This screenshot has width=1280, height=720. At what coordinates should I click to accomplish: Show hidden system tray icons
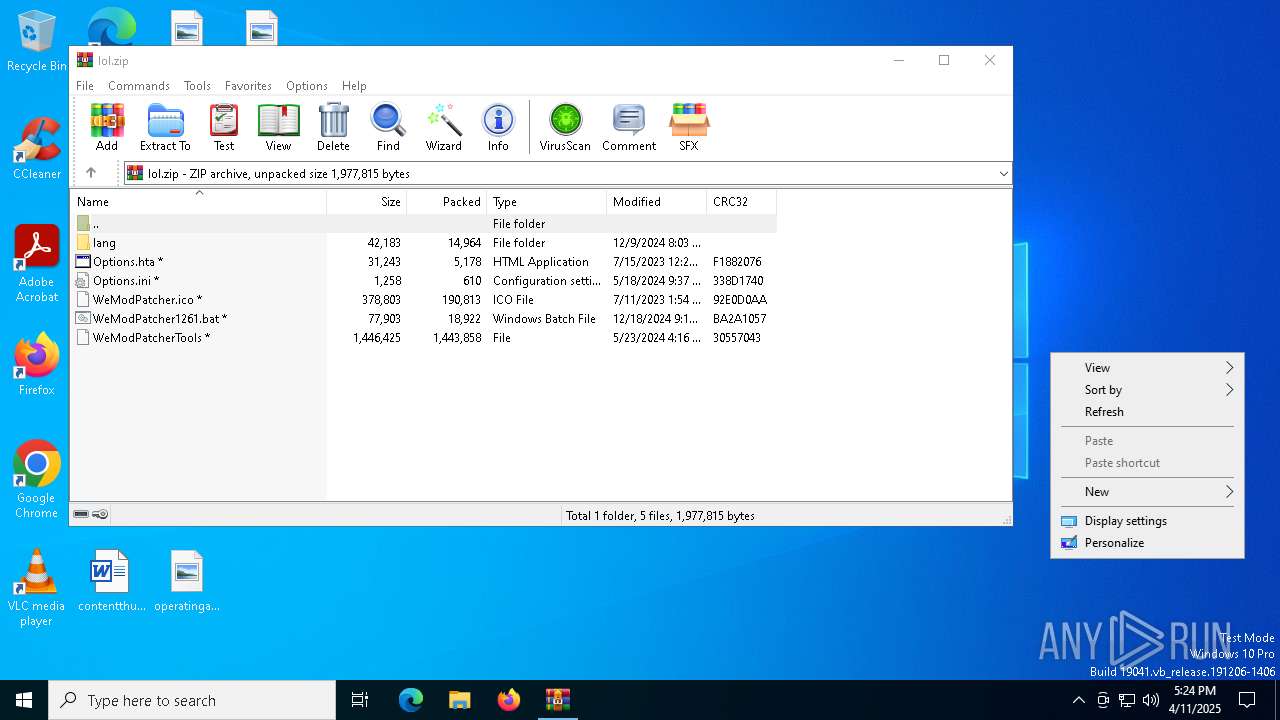pos(1078,700)
